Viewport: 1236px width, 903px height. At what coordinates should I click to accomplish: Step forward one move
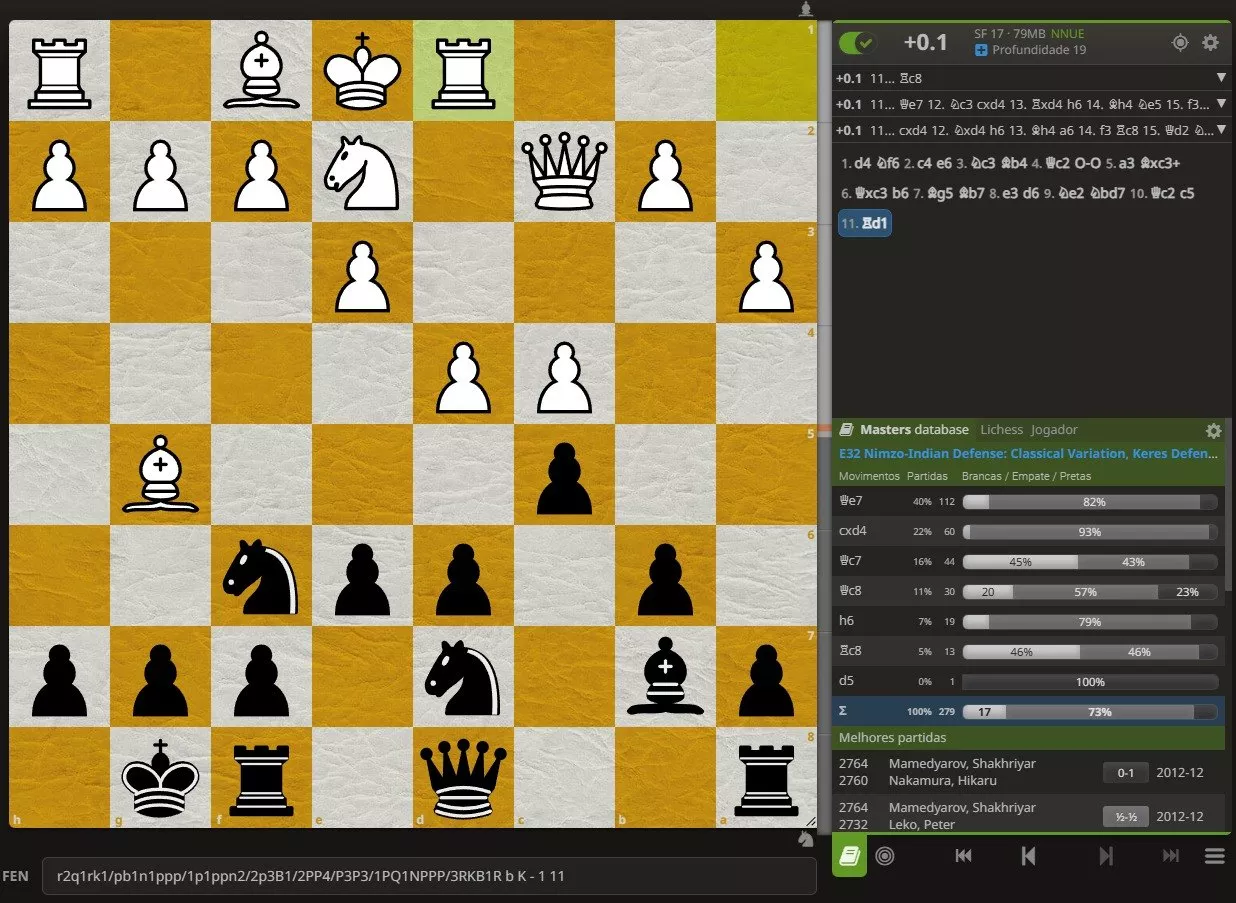point(1106,856)
